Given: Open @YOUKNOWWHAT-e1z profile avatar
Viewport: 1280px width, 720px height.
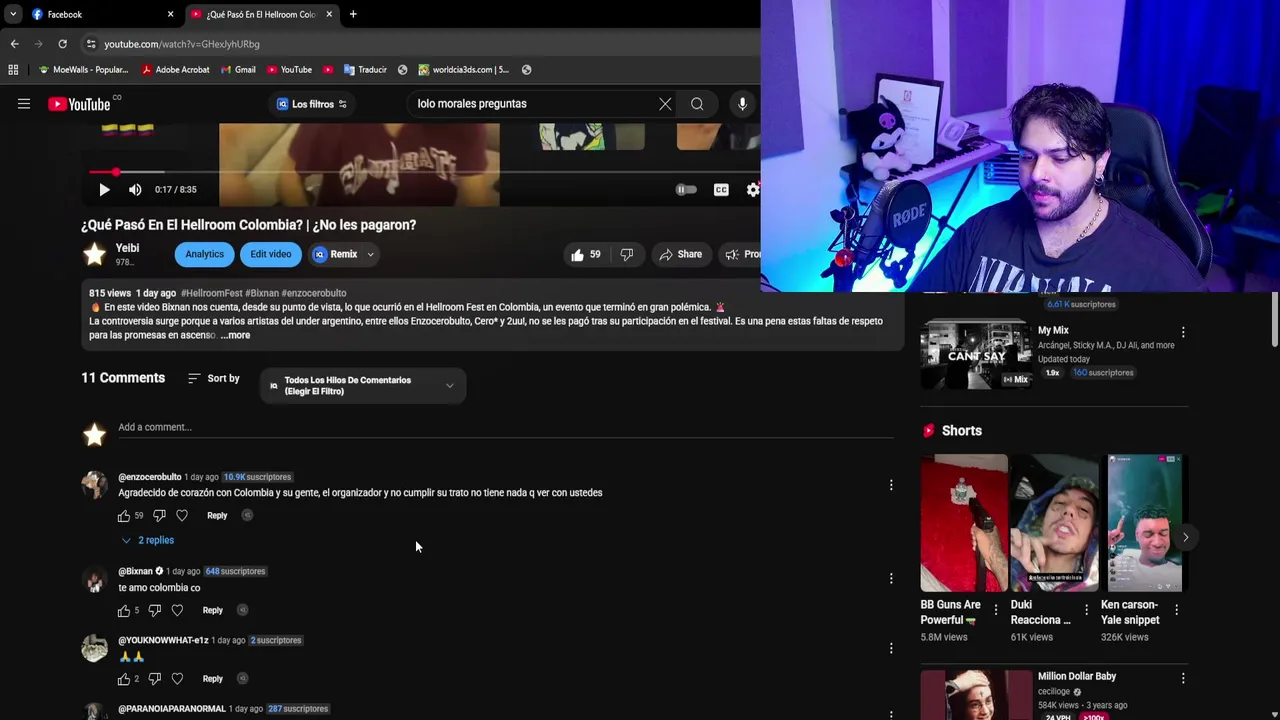Looking at the screenshot, I should (94, 648).
